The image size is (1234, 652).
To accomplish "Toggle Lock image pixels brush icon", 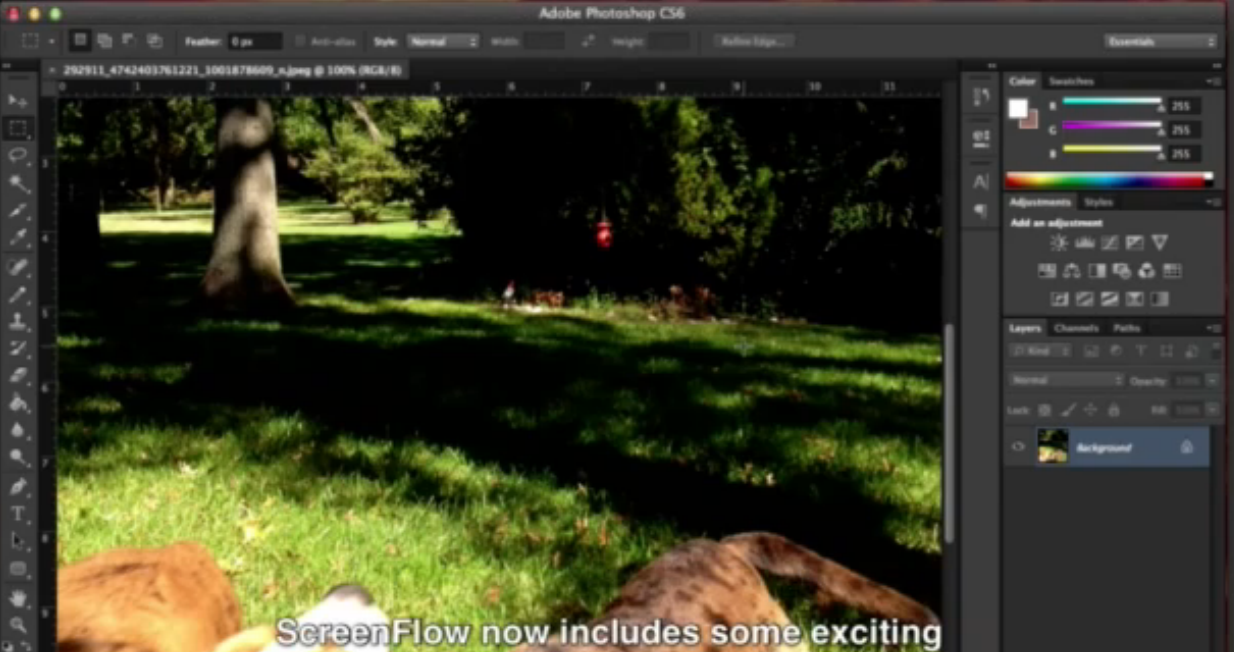I will (x=1068, y=410).
